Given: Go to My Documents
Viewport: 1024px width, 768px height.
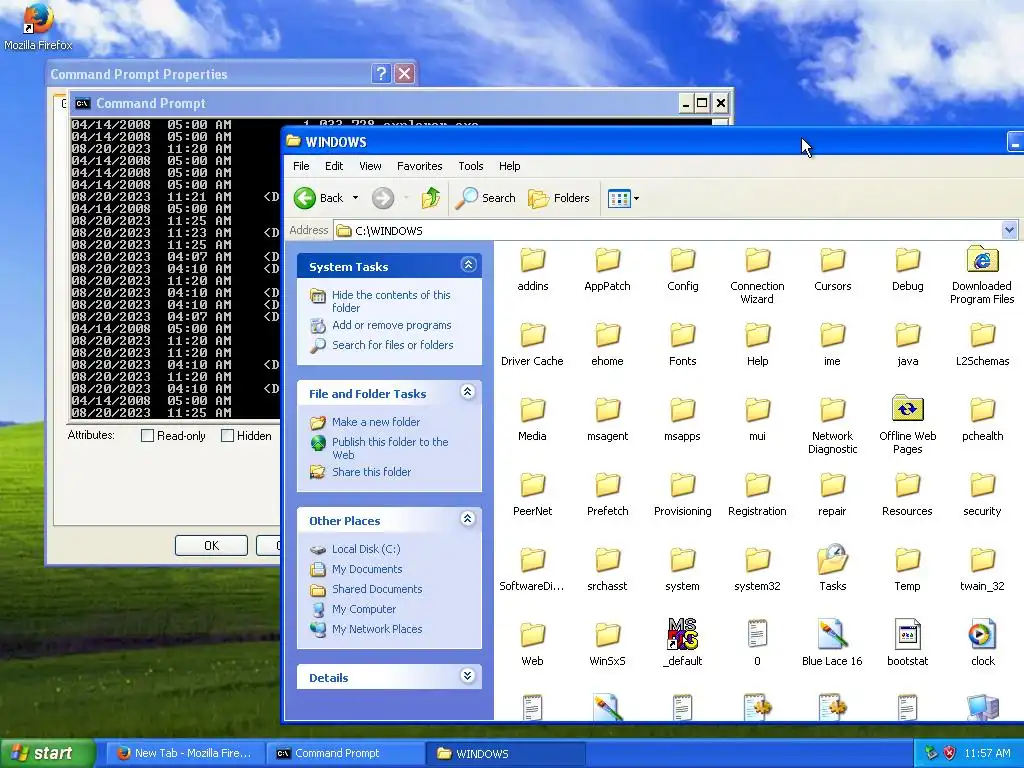Looking at the screenshot, I should pyautogui.click(x=367, y=569).
